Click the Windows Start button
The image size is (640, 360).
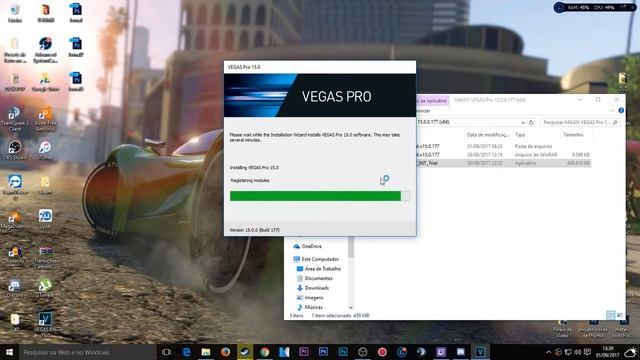(9, 352)
